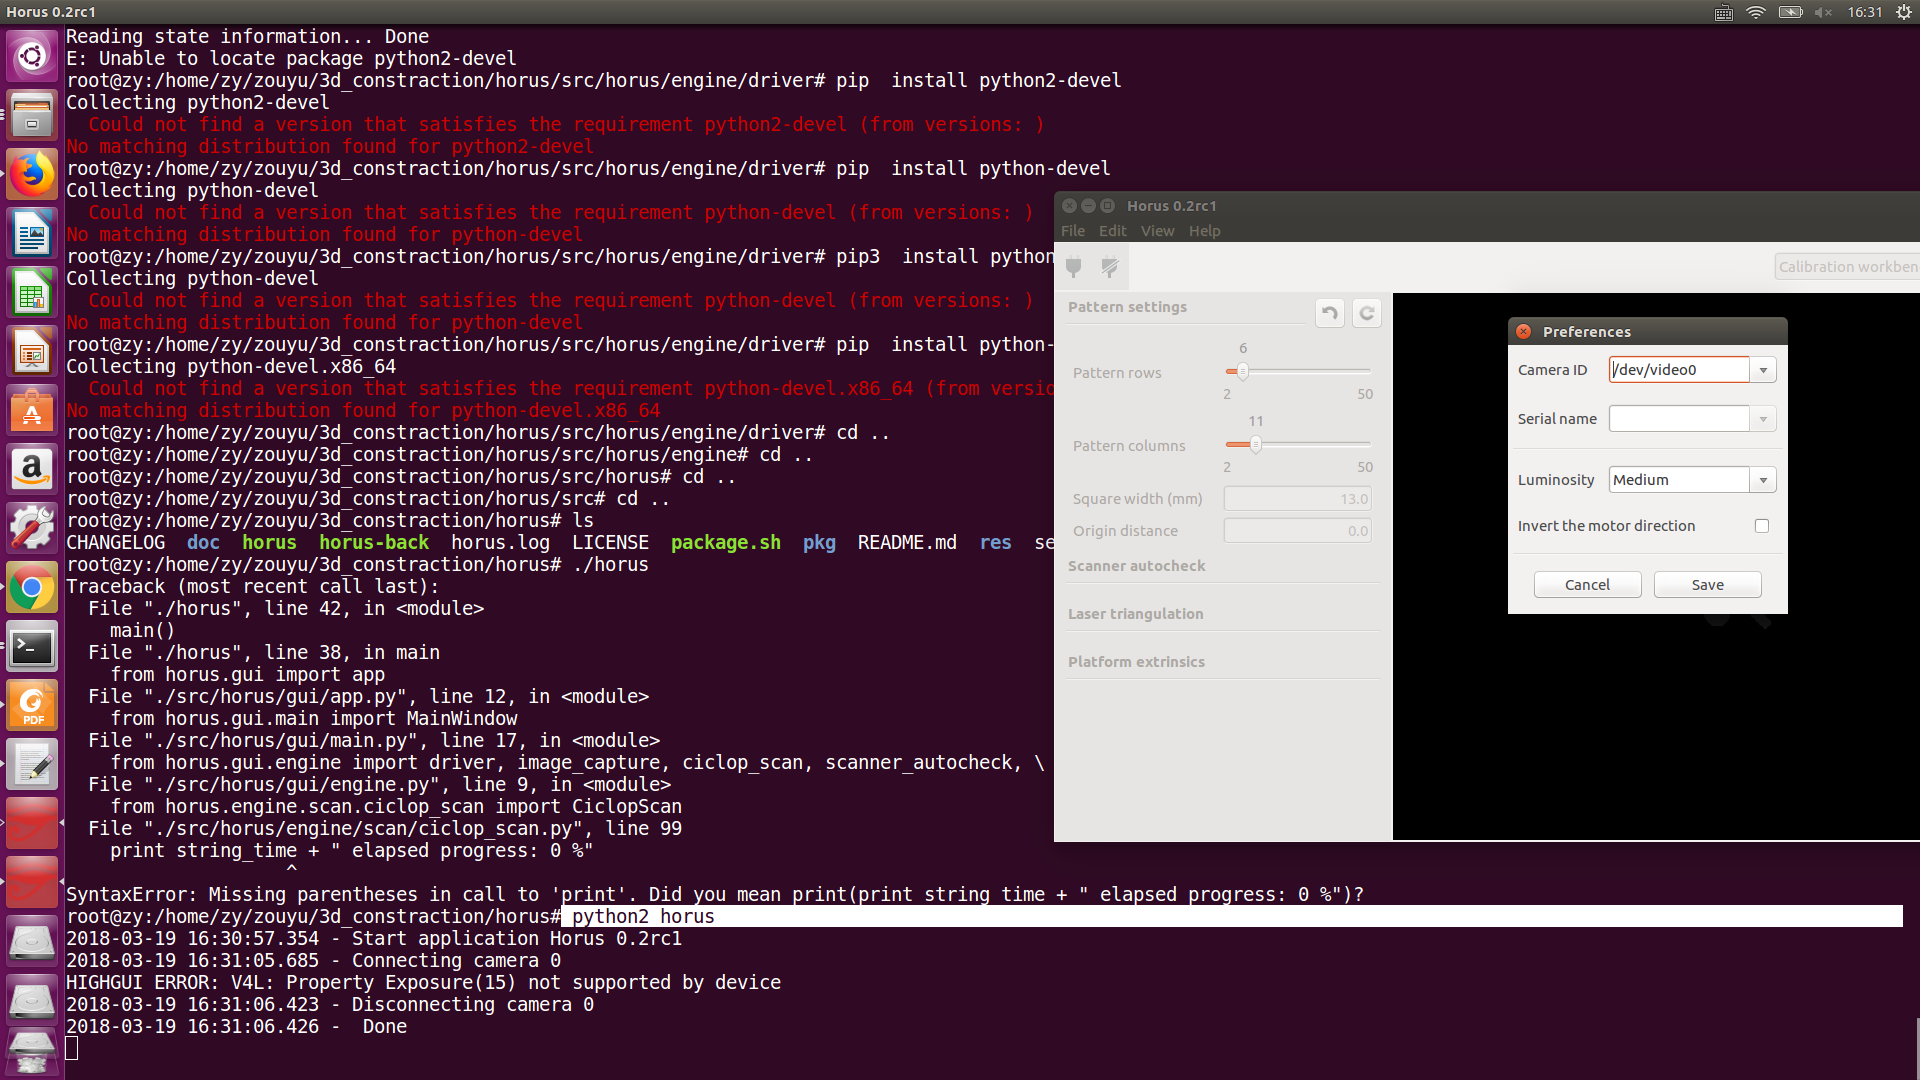Open LibreOffice Calc from the dock
The image size is (1920, 1080).
[x=32, y=293]
